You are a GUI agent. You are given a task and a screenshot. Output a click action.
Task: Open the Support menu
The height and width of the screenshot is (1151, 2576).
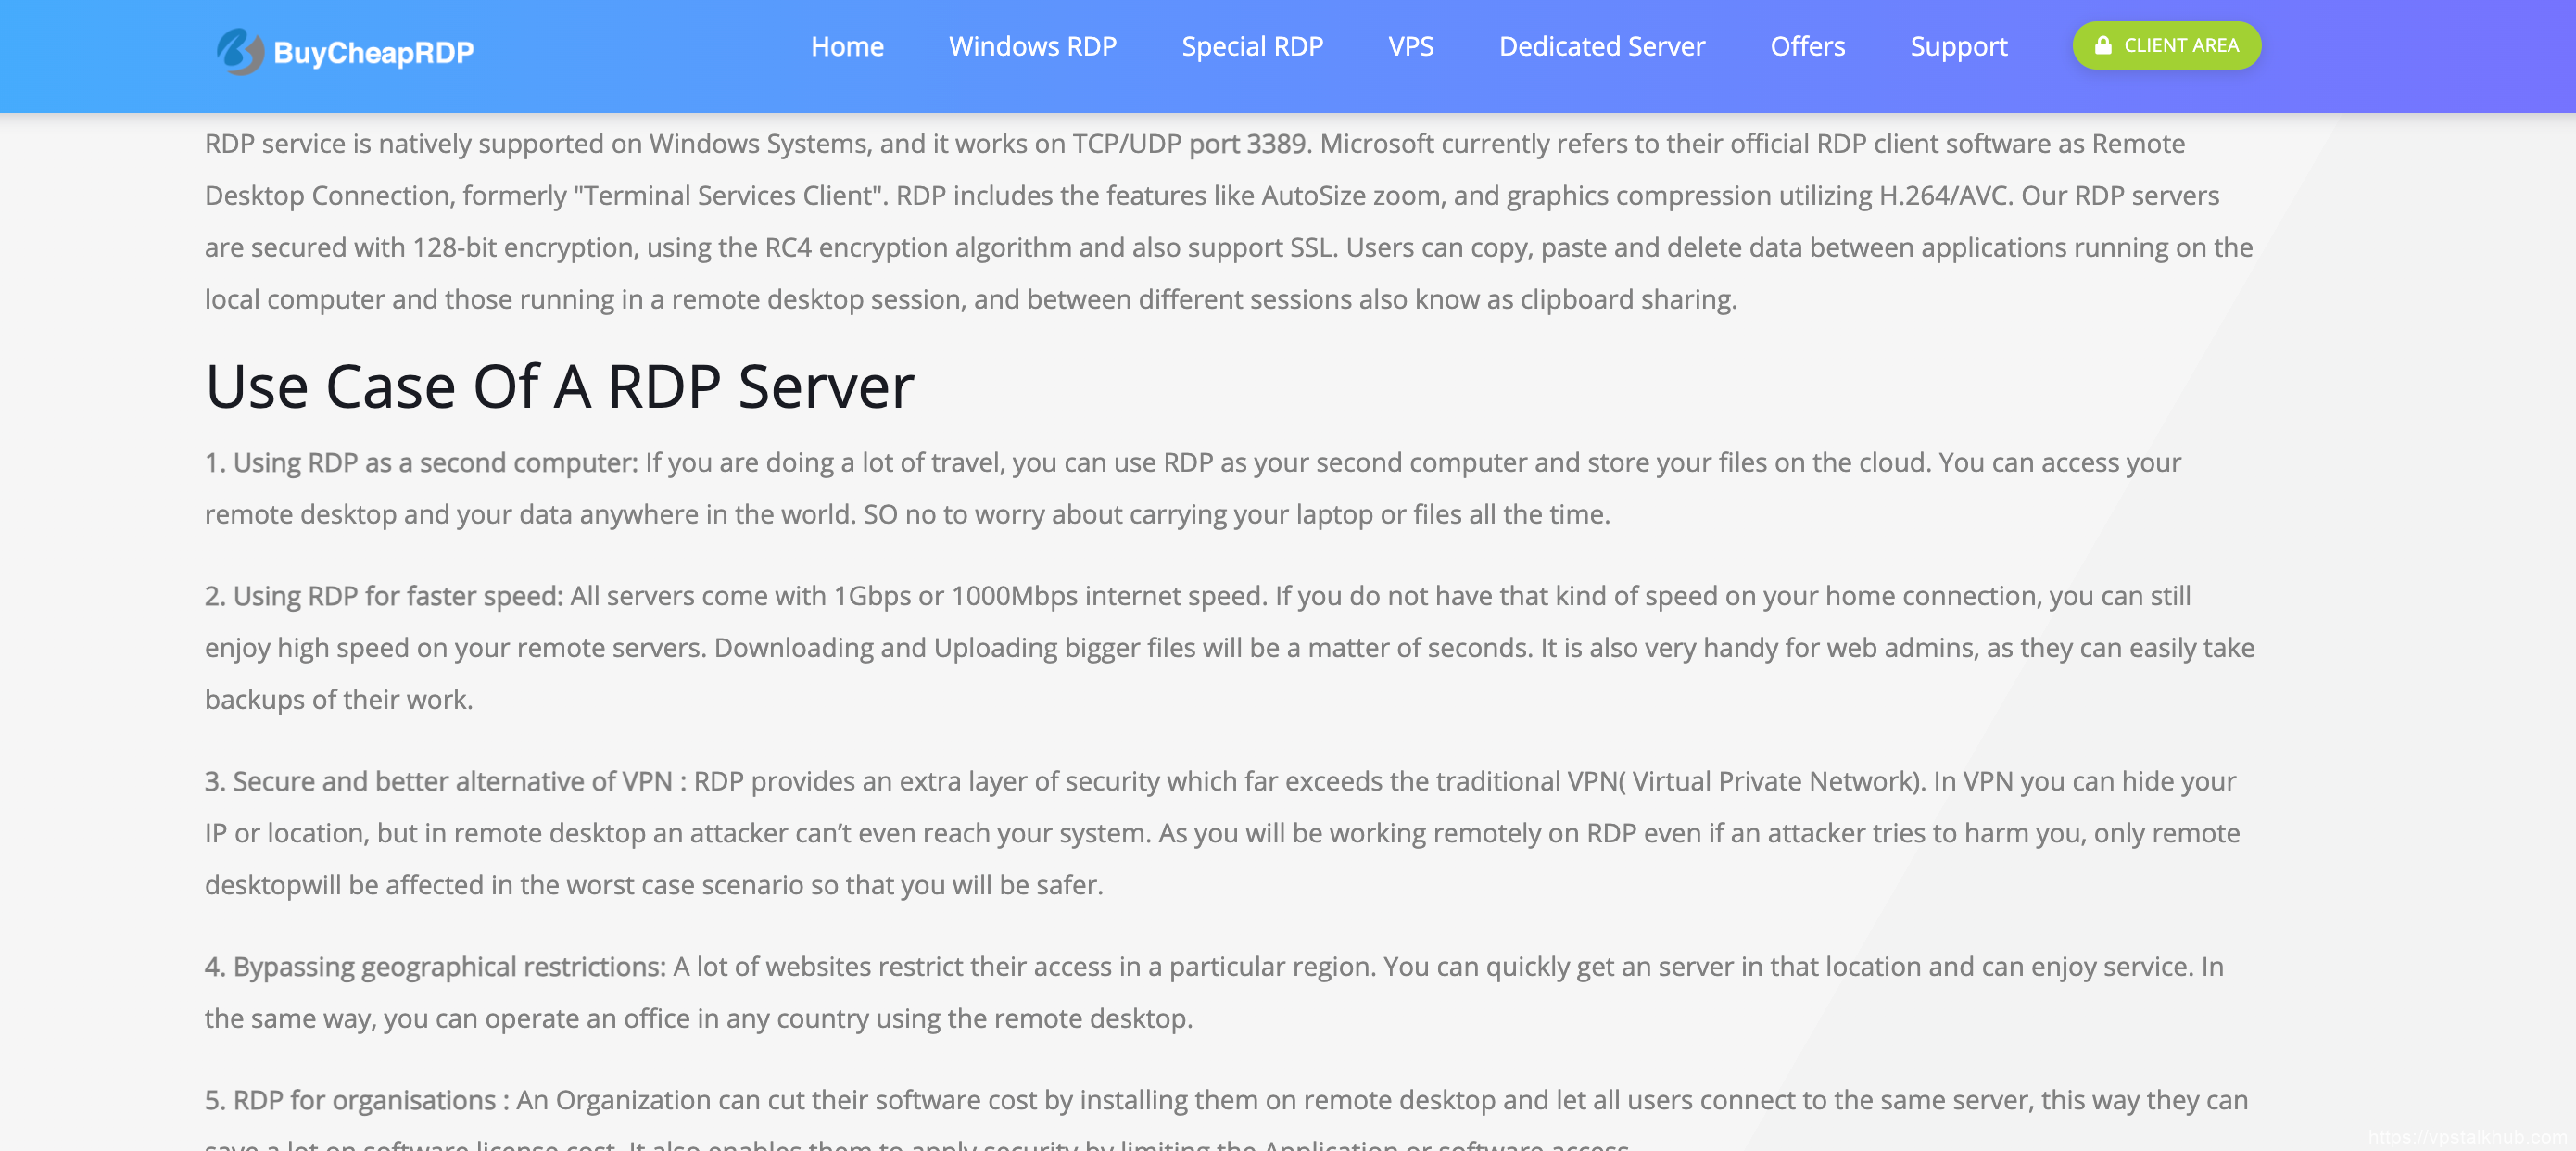[1957, 46]
